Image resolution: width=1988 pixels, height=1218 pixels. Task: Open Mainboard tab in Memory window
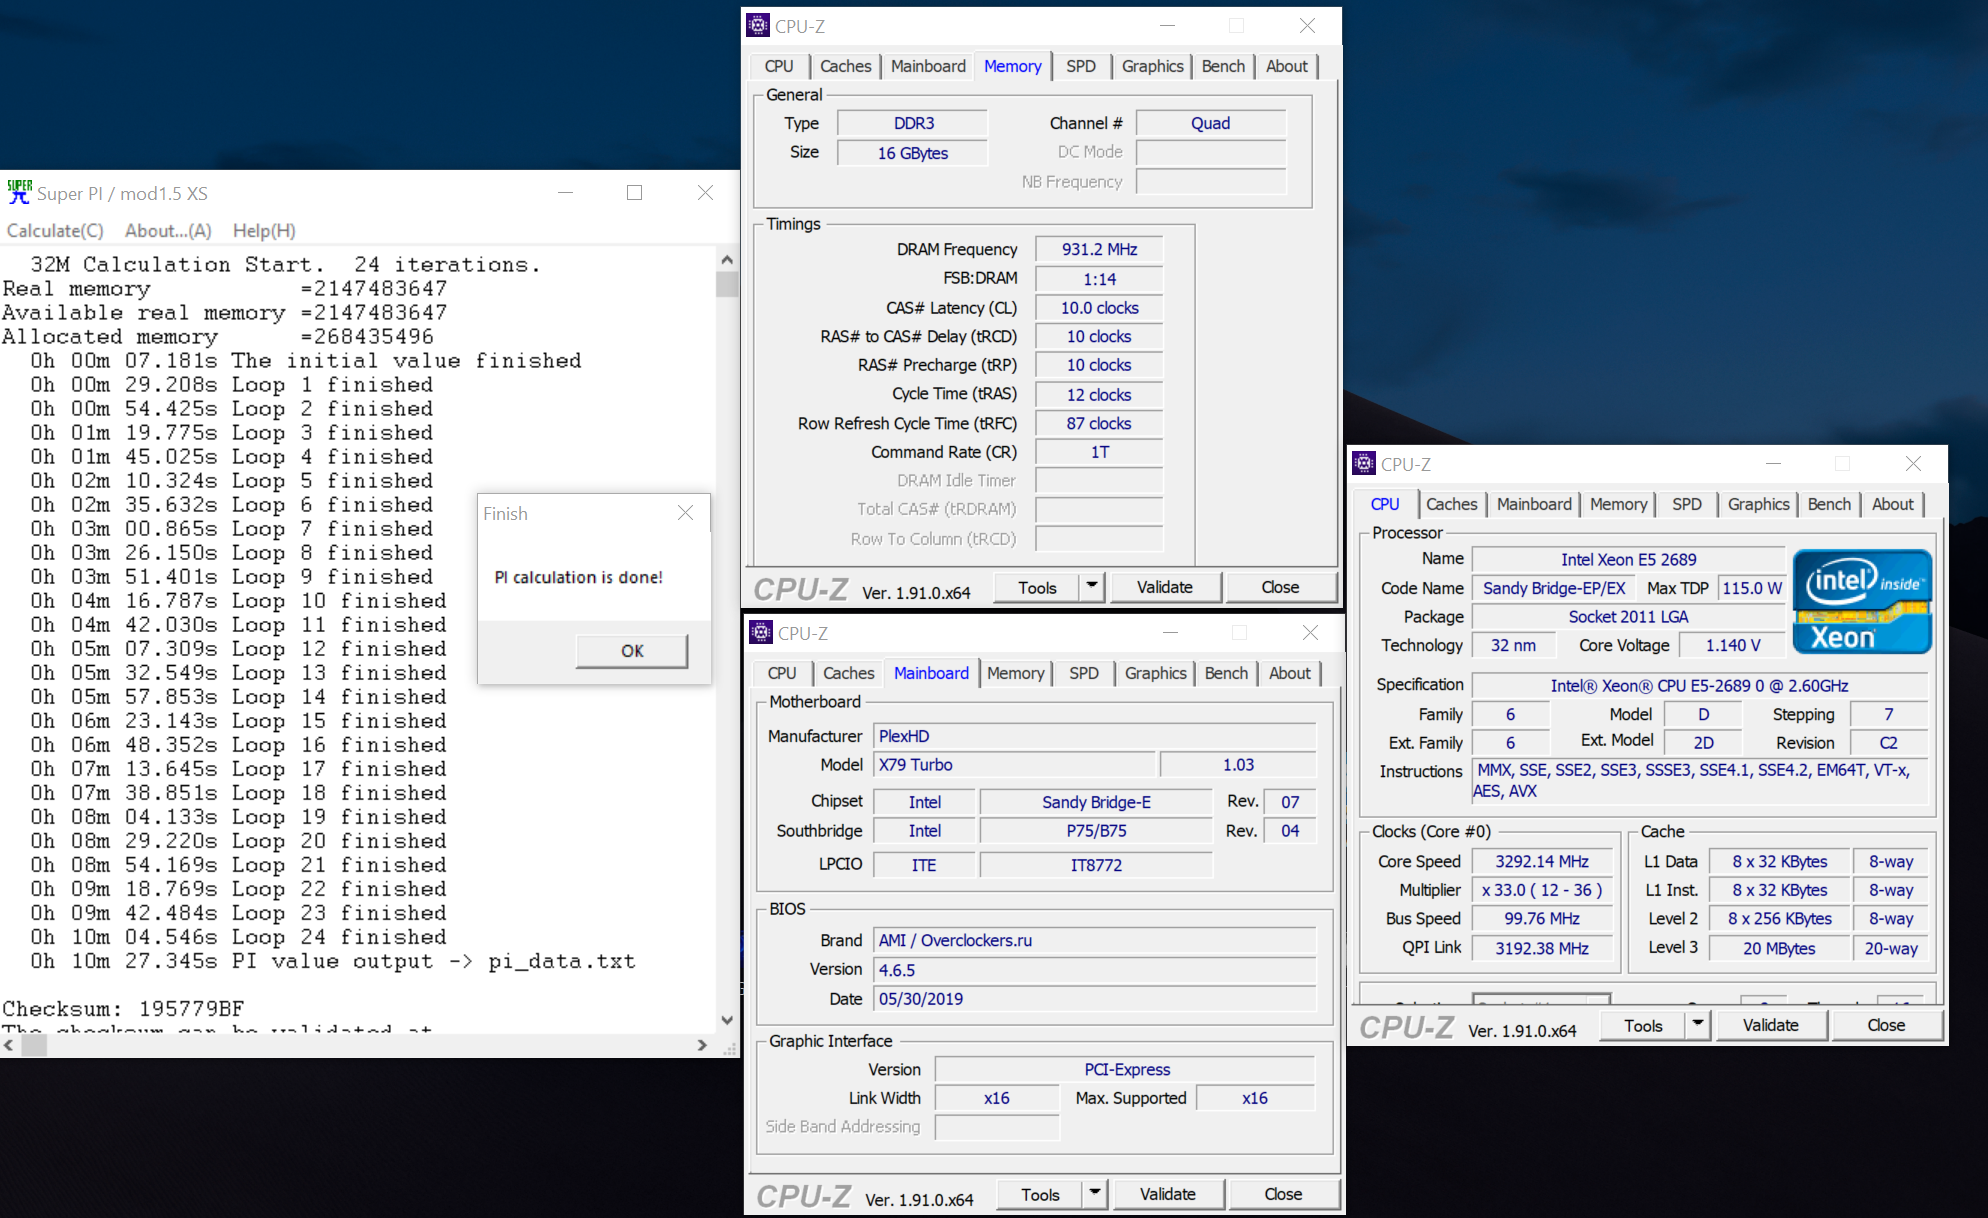click(x=928, y=66)
